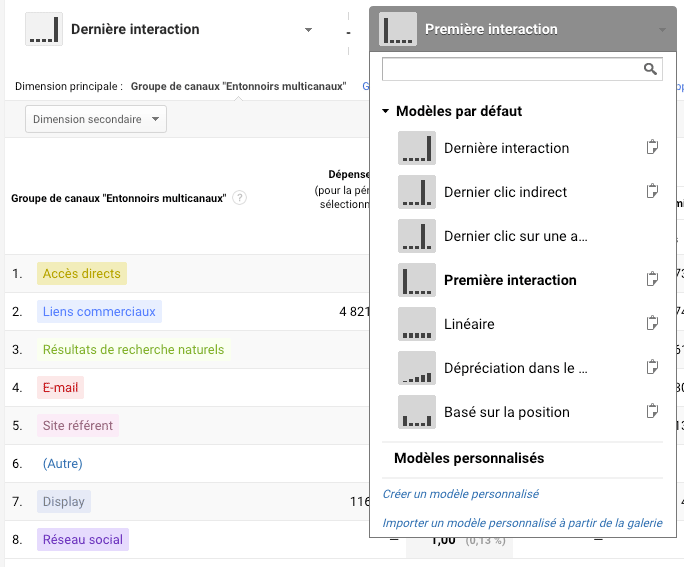Viewport: 684px width, 567px height.
Task: Copy the Dépréciation dans le temps model
Action: (x=652, y=368)
